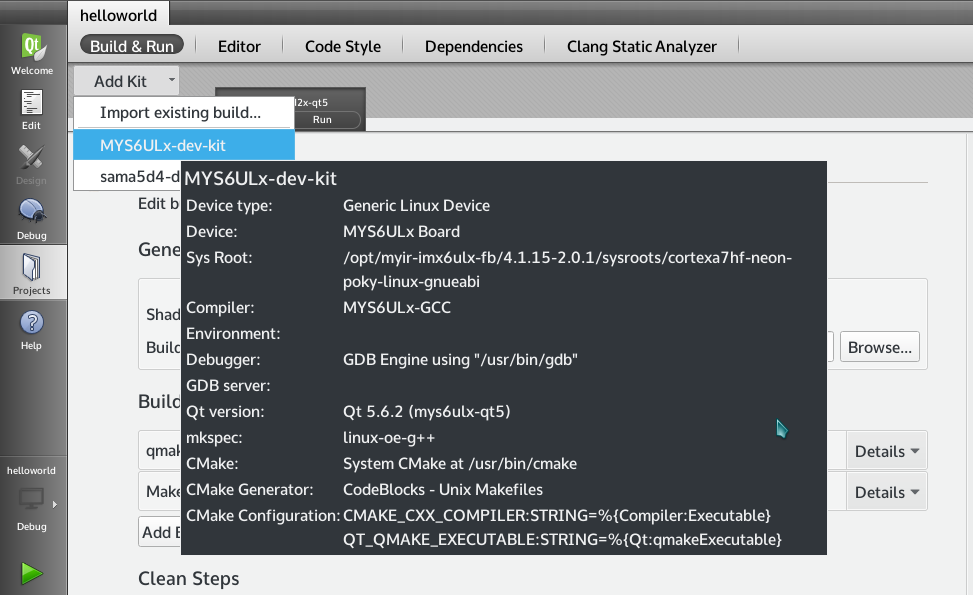This screenshot has width=973, height=595.
Task: Click the "Compiler:" label in tooltip
Action: tap(220, 307)
